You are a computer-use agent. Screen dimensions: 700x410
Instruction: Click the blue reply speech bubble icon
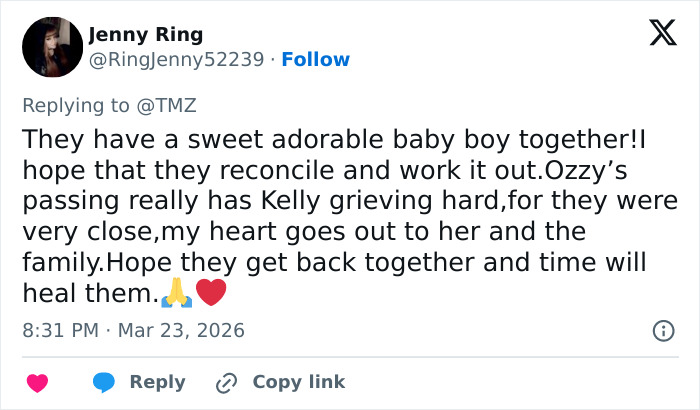coord(104,382)
